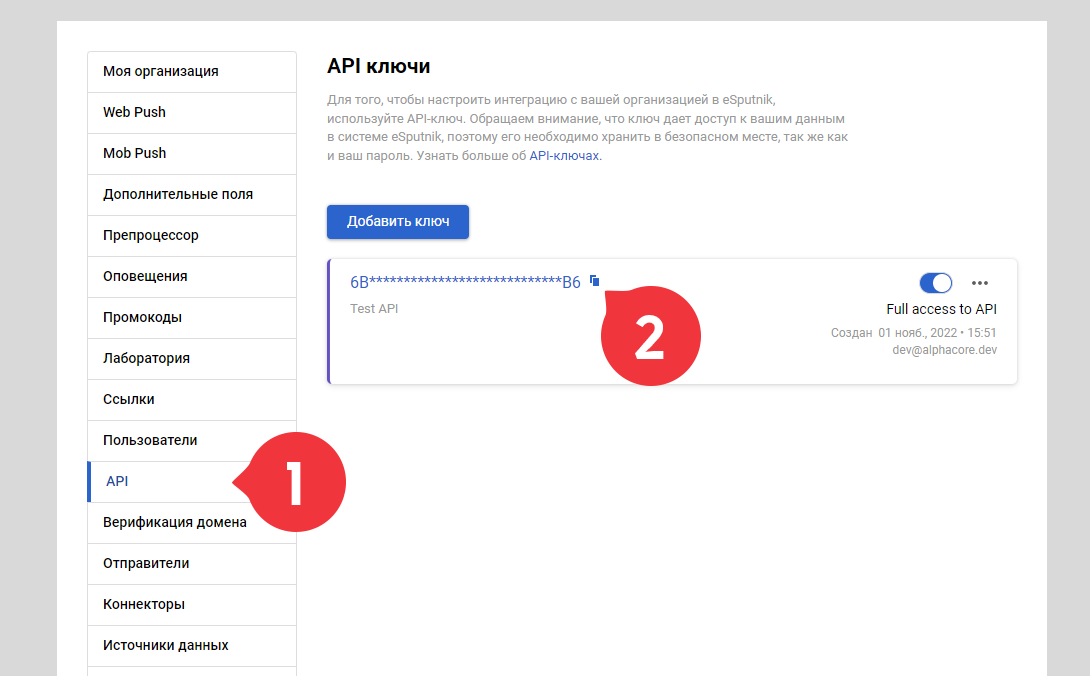Image resolution: width=1090 pixels, height=676 pixels.
Task: Open the API-ключах help link
Action: [564, 156]
